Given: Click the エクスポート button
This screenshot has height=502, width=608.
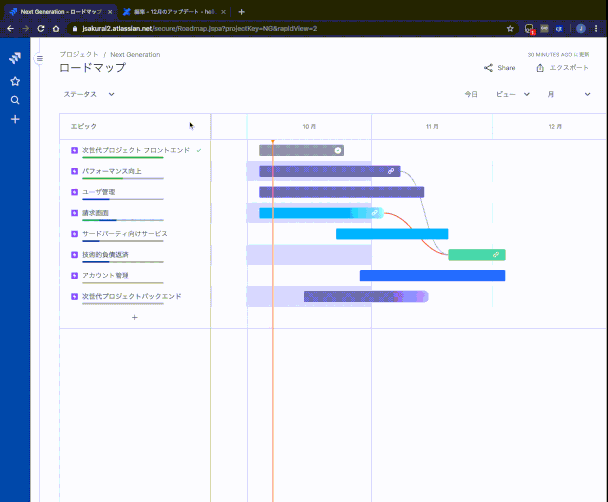Looking at the screenshot, I should click(x=563, y=68).
